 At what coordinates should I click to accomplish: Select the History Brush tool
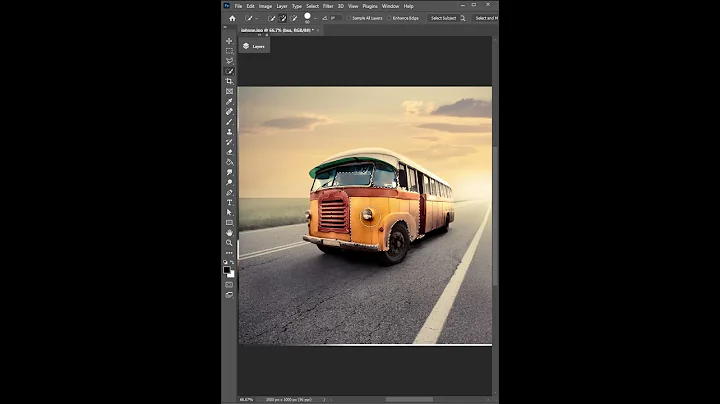pos(229,142)
